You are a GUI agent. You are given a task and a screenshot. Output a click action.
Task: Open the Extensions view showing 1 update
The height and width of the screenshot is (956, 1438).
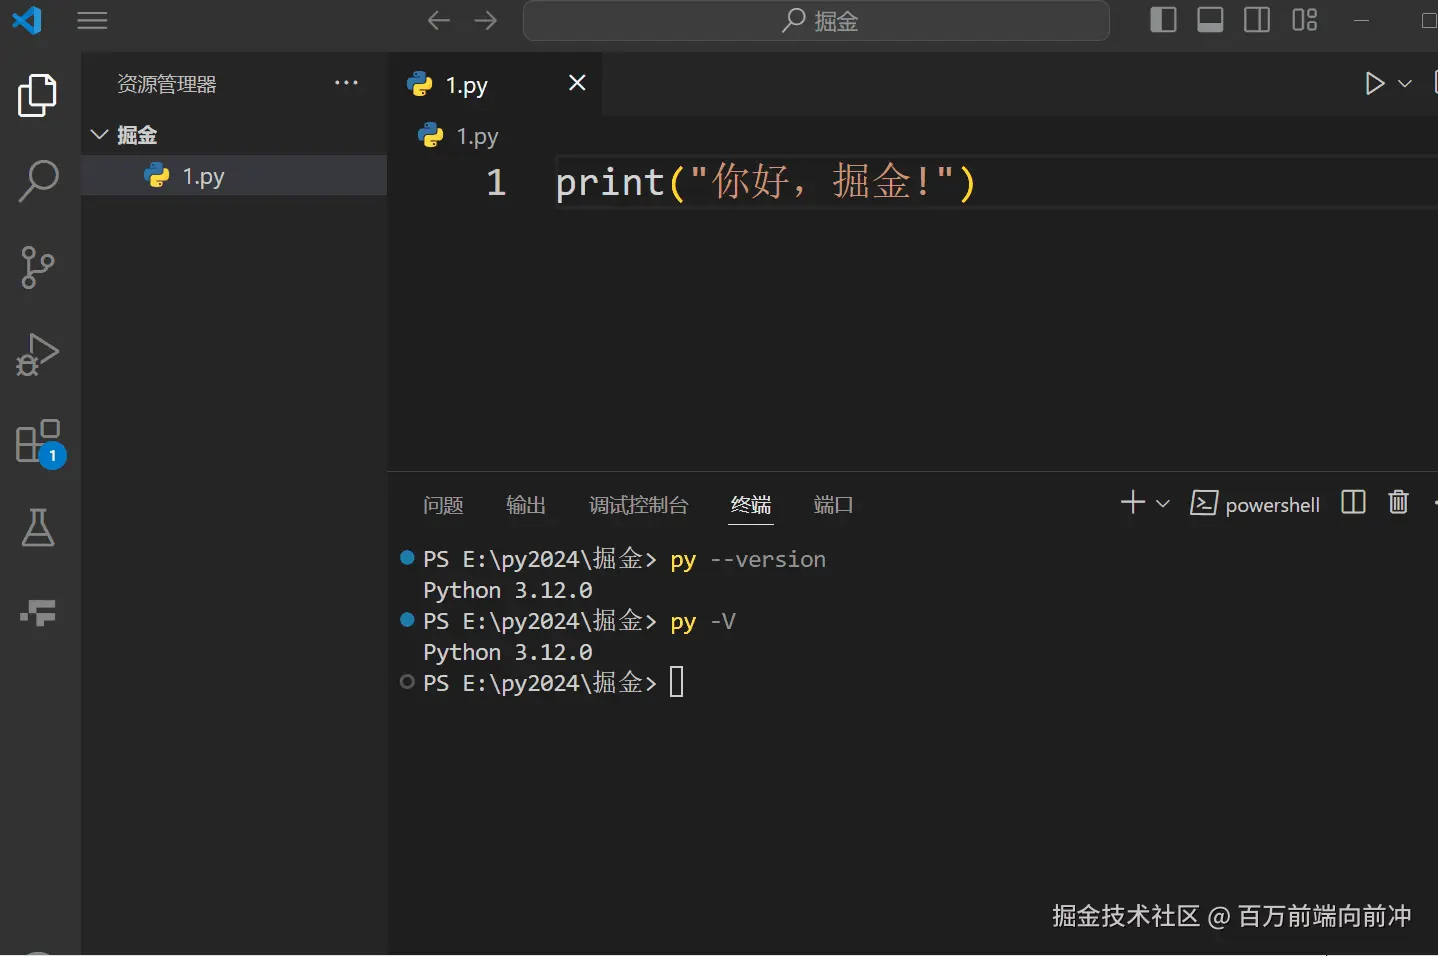(x=38, y=441)
